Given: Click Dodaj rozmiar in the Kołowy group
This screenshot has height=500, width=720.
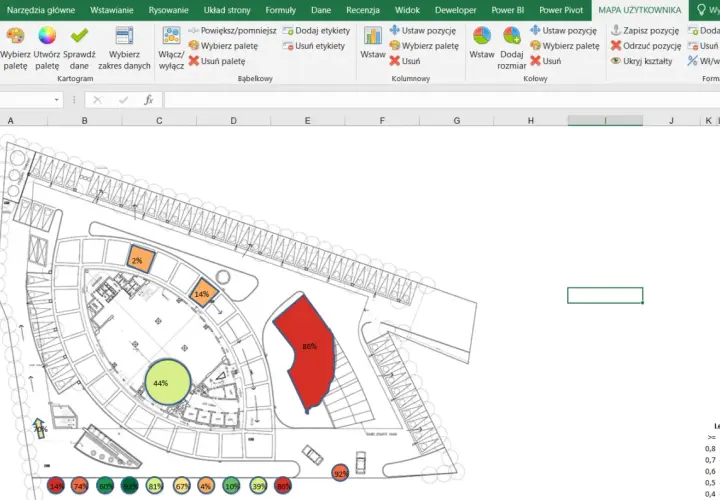Looking at the screenshot, I should (x=512, y=48).
